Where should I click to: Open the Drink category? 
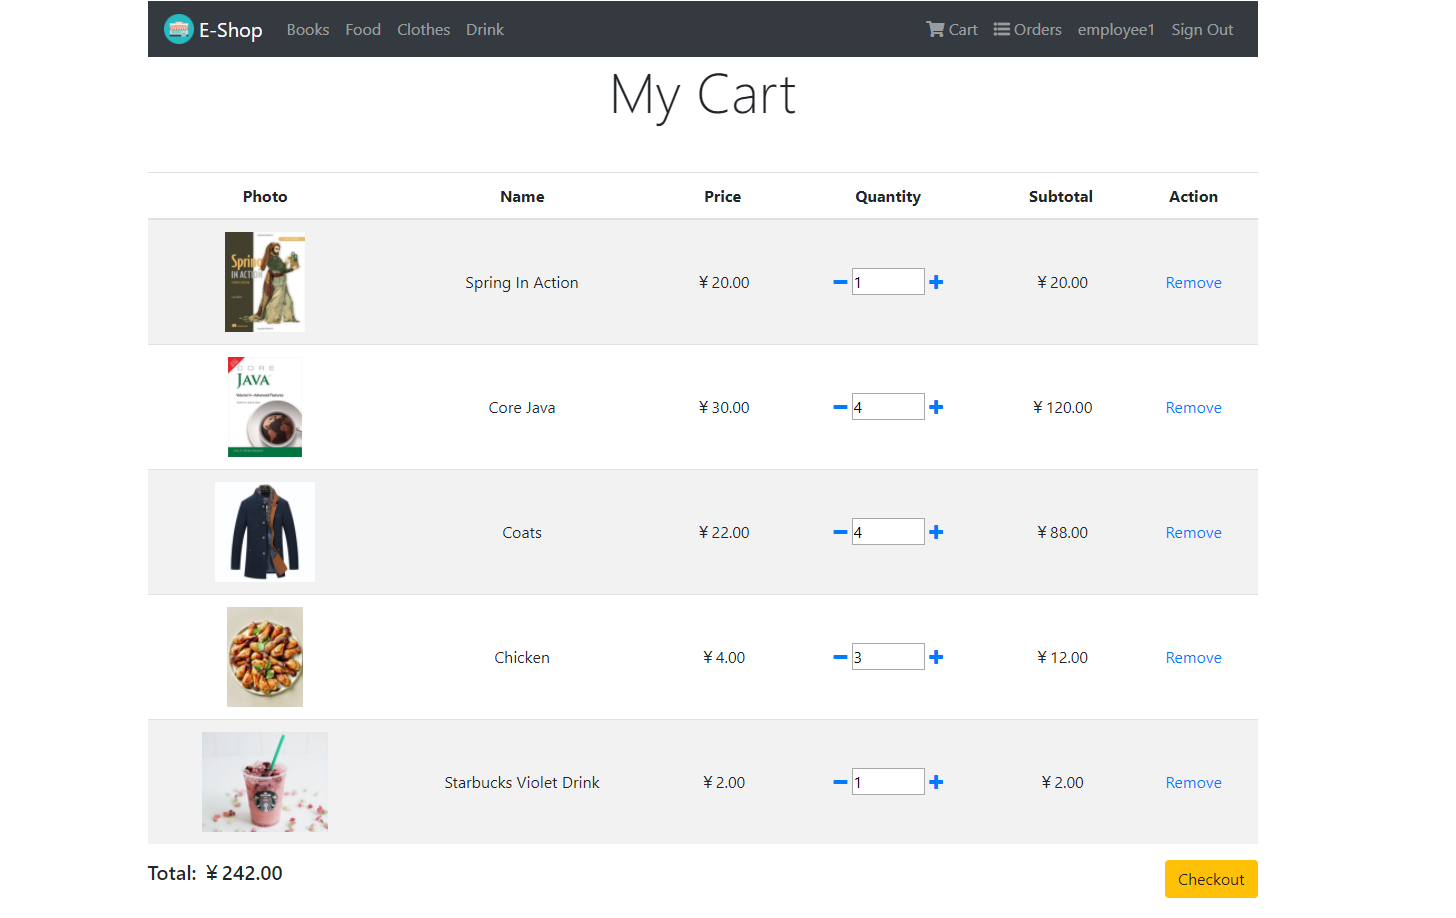(485, 29)
